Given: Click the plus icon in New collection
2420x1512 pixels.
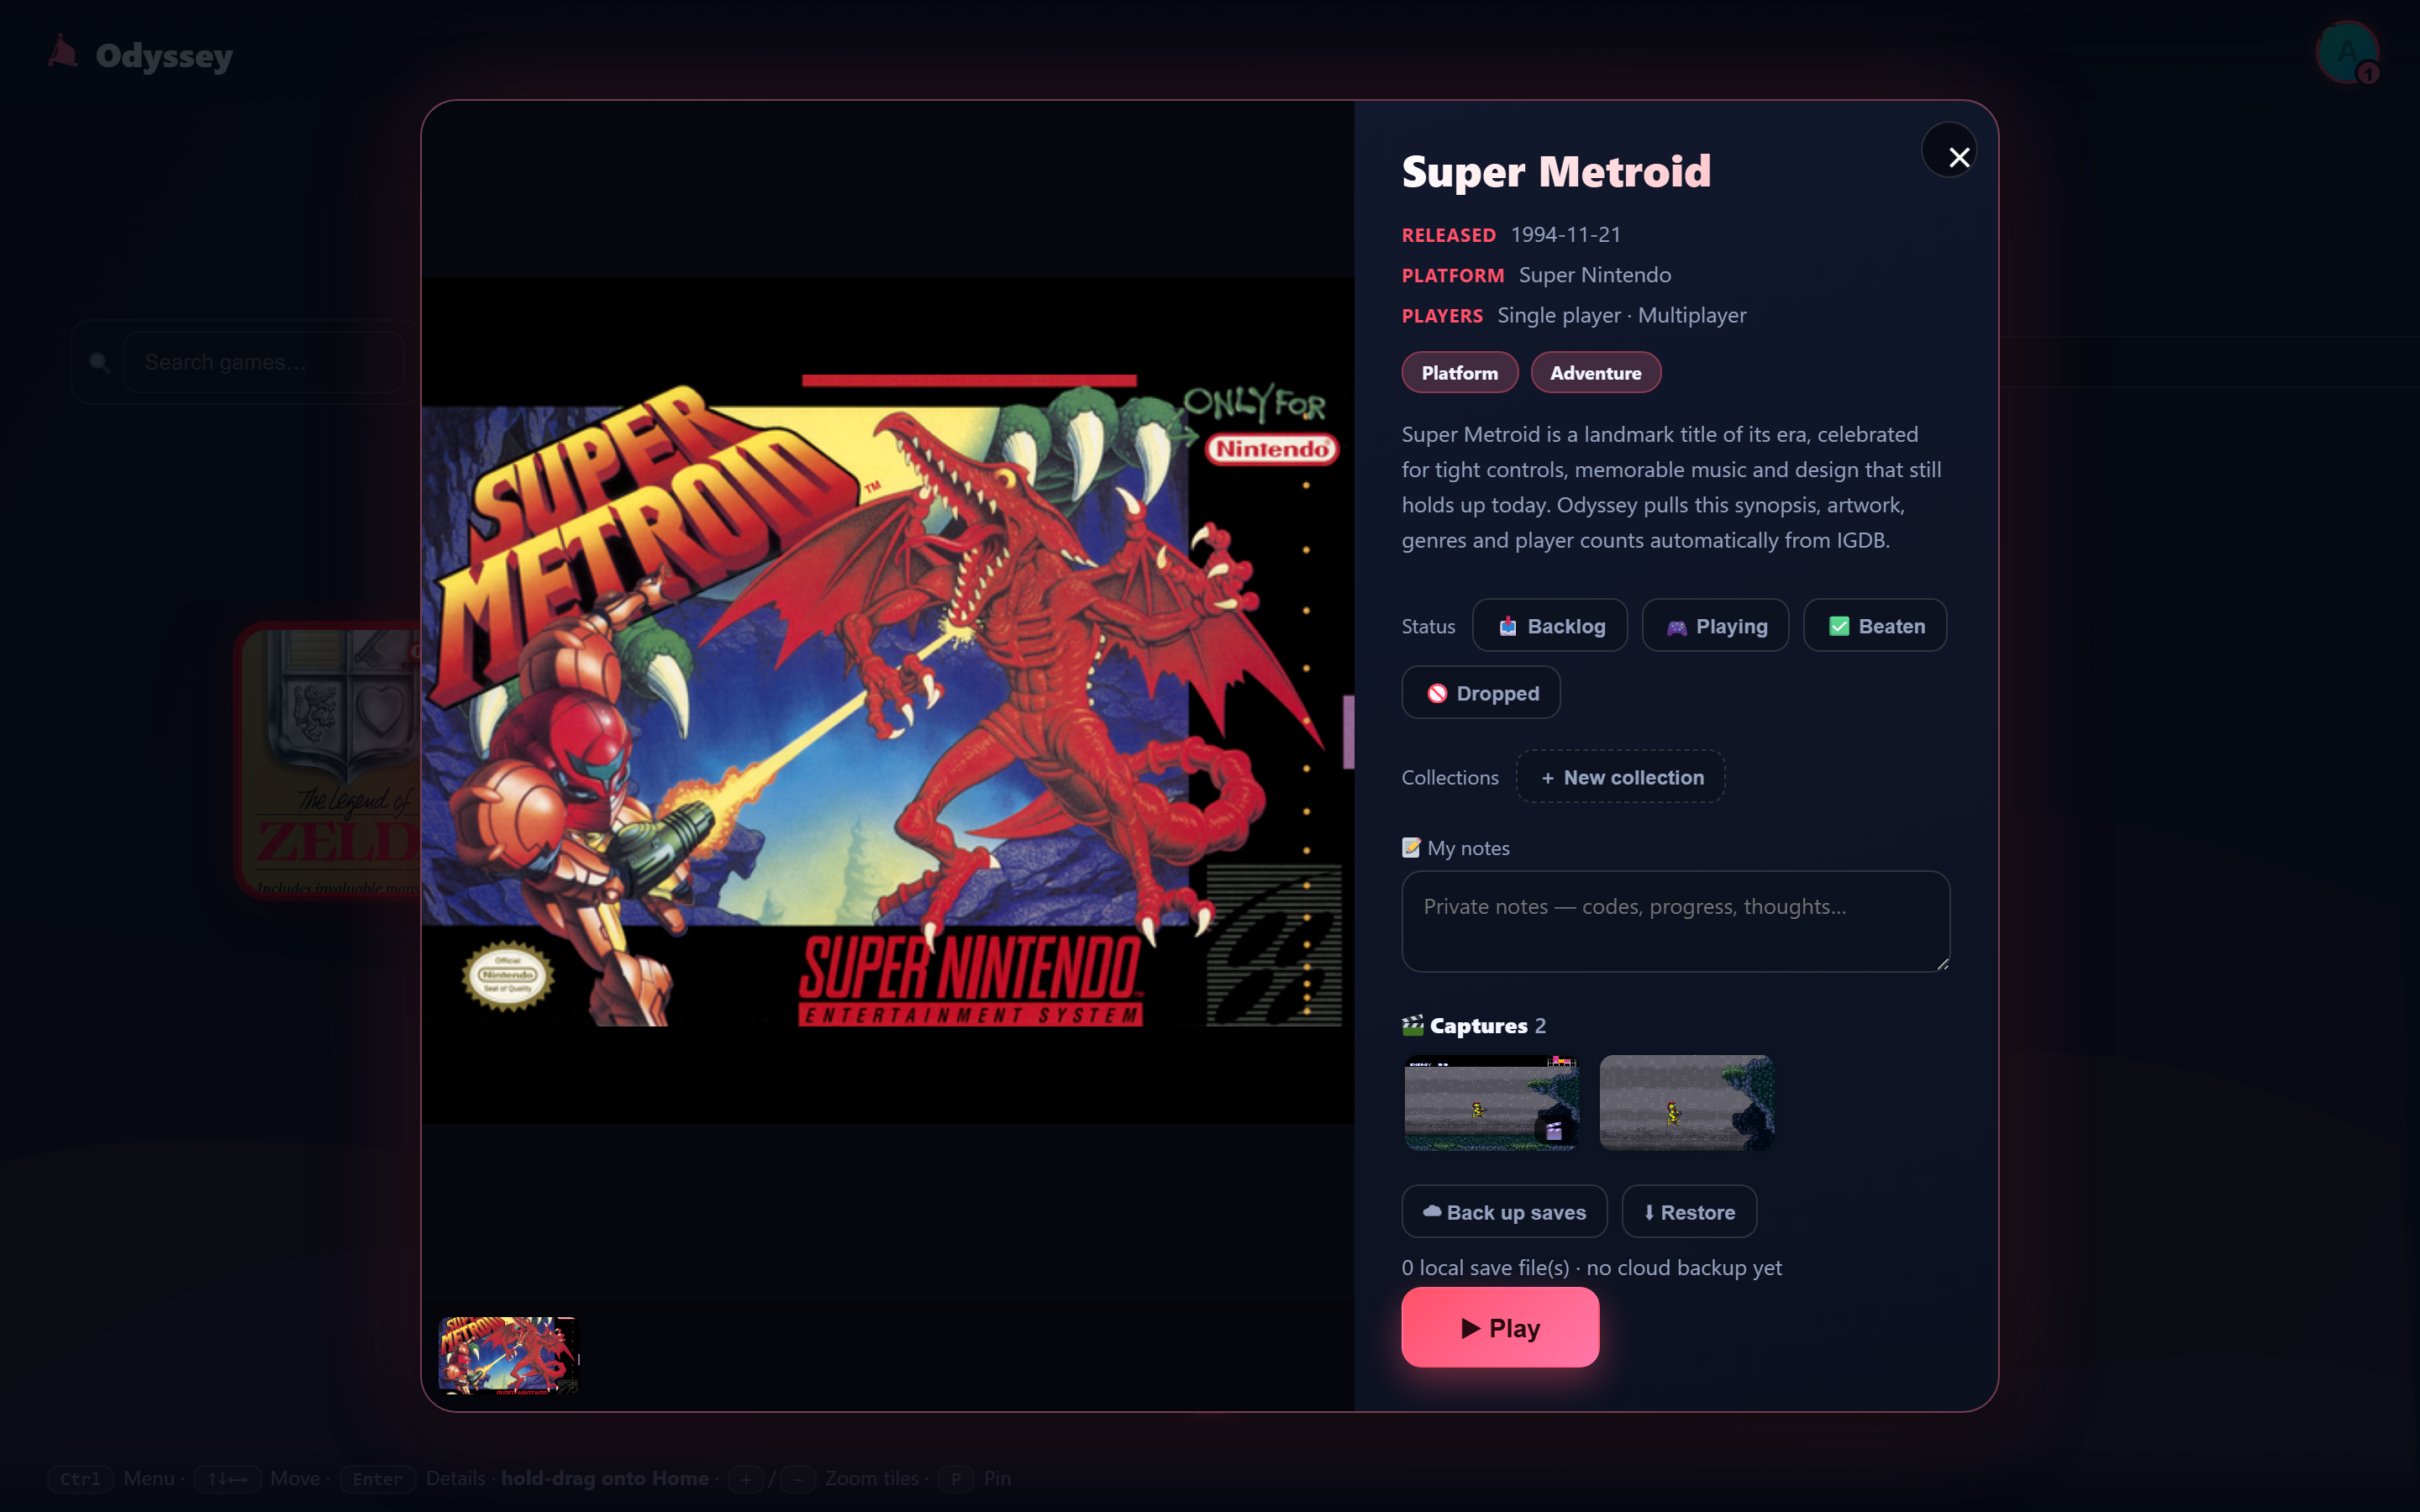Looking at the screenshot, I should click(x=1548, y=778).
